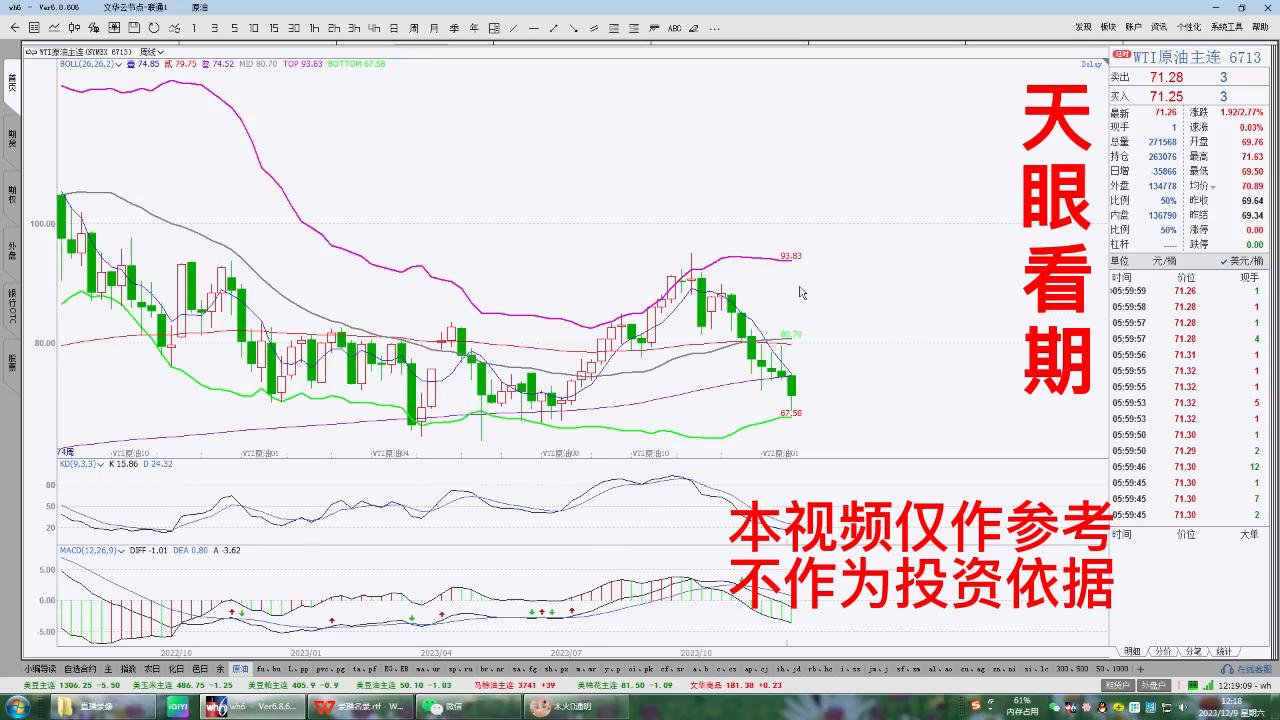Select the 3h period button
The width and height of the screenshot is (1280, 720).
pyautogui.click(x=354, y=28)
